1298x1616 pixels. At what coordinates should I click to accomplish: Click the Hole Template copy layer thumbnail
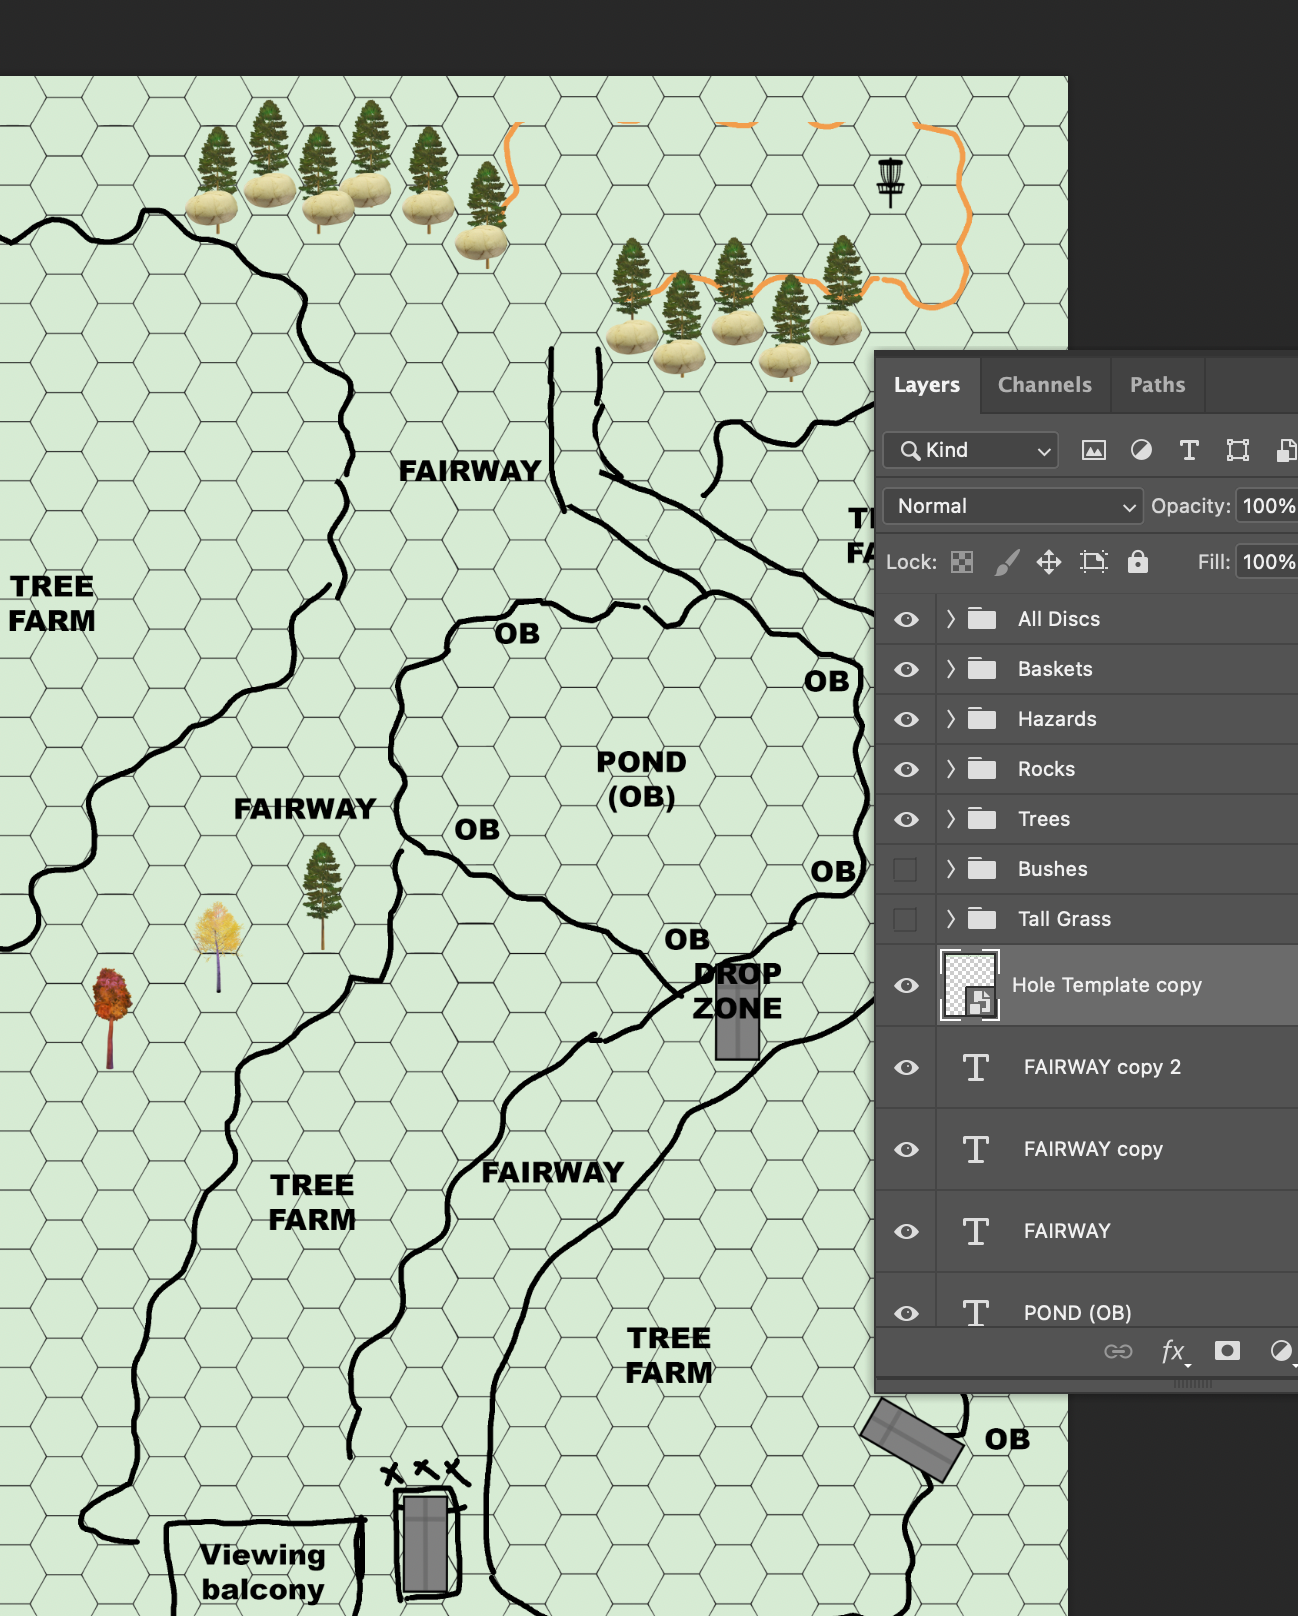click(x=969, y=986)
